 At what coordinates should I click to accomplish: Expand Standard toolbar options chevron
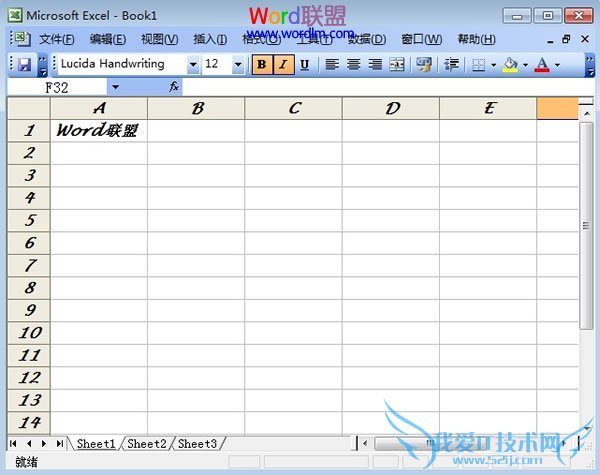pyautogui.click(x=43, y=65)
